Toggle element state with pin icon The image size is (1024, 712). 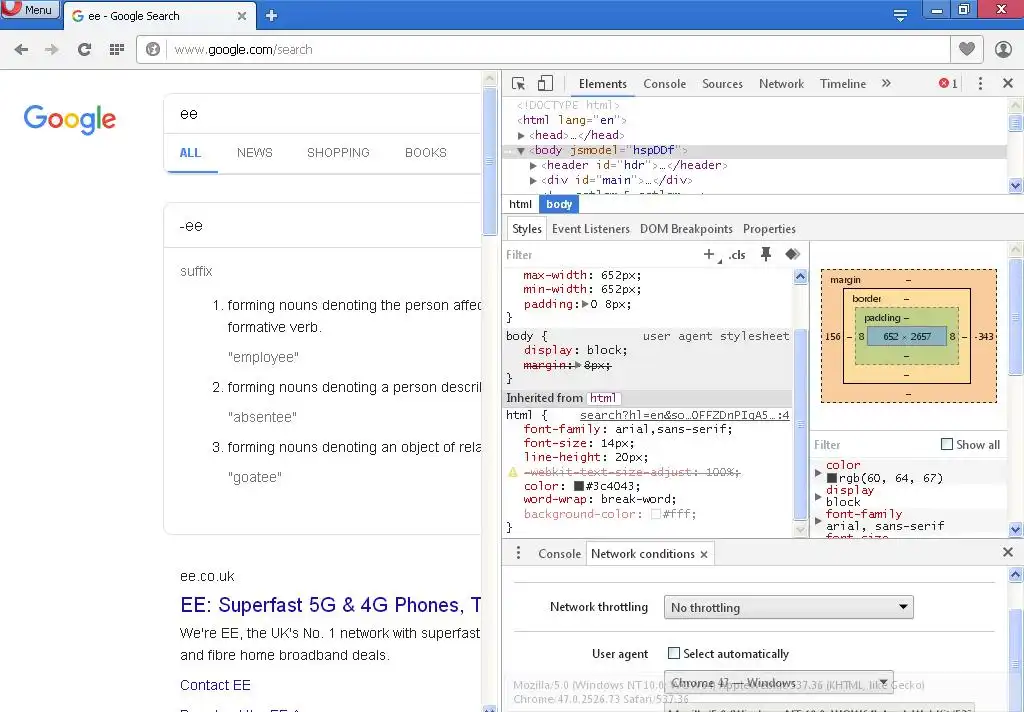click(x=766, y=254)
